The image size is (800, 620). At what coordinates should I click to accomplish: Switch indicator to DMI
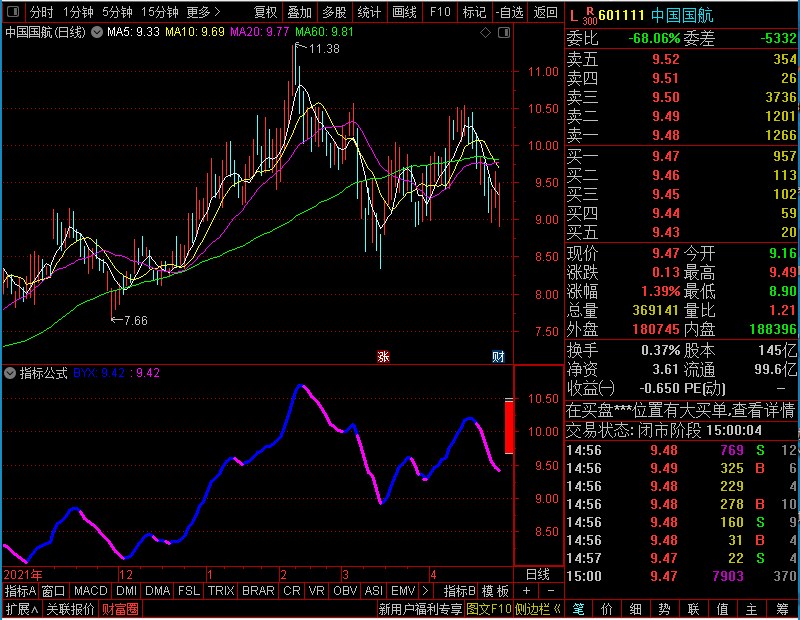pos(126,591)
